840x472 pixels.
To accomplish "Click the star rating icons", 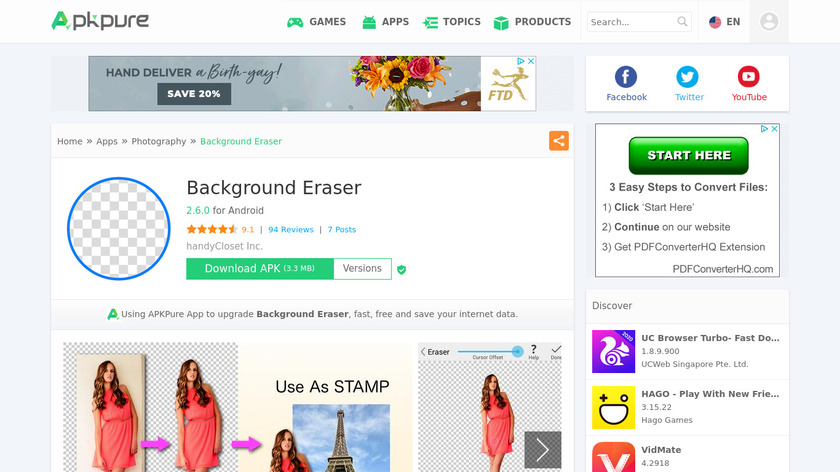I will click(x=212, y=229).
